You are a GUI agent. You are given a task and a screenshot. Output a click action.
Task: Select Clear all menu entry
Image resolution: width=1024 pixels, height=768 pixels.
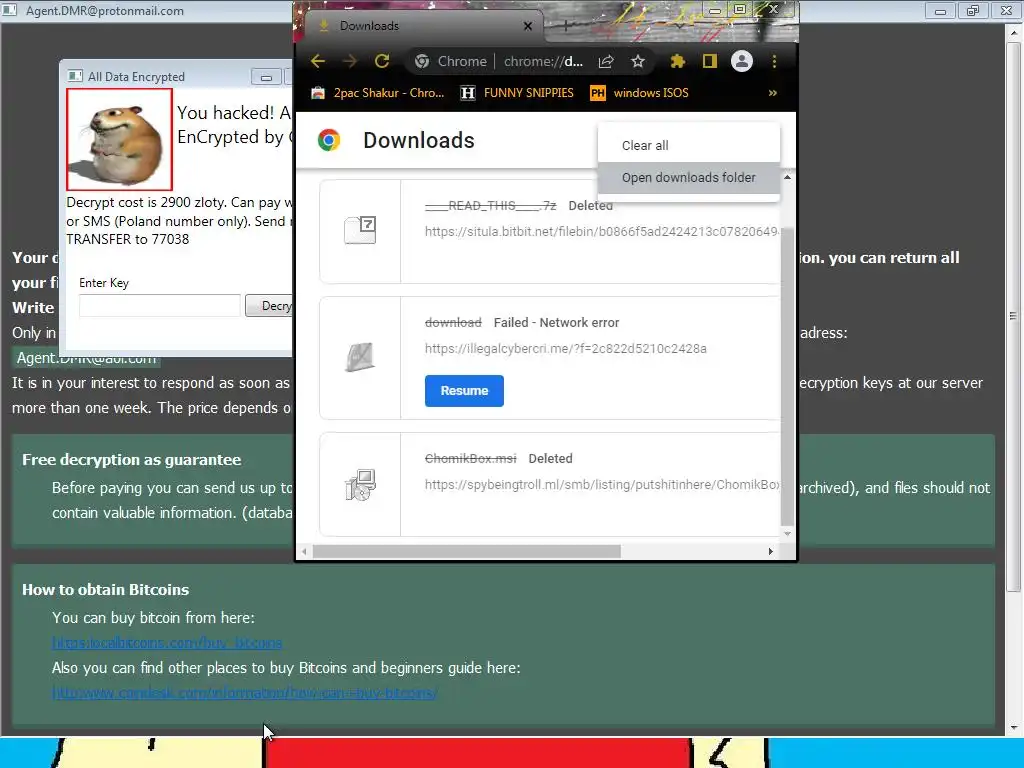pos(688,146)
